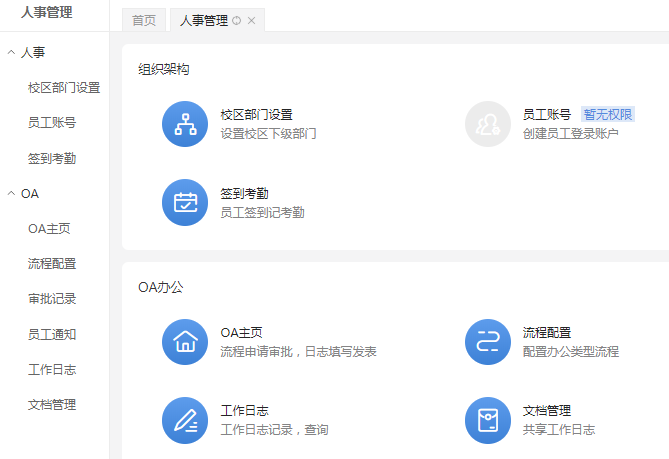
Task: Select 员工账号 in the left sidebar
Action: click(52, 123)
